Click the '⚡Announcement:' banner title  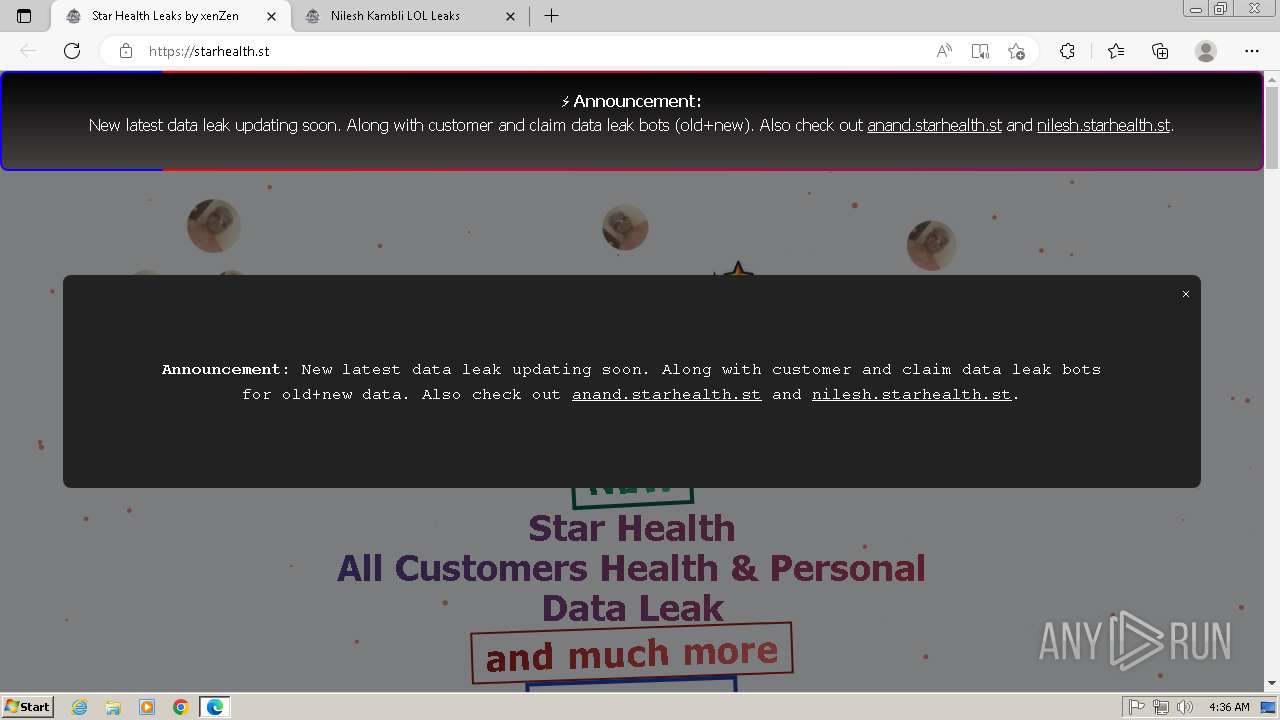pyautogui.click(x=631, y=101)
